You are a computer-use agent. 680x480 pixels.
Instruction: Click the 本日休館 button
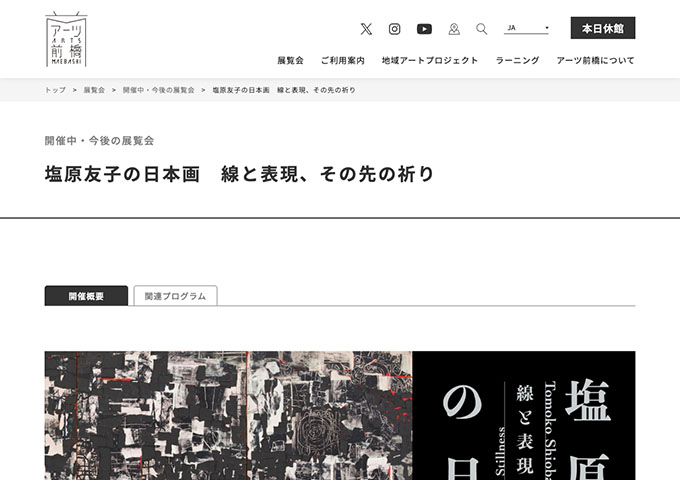[x=603, y=28]
